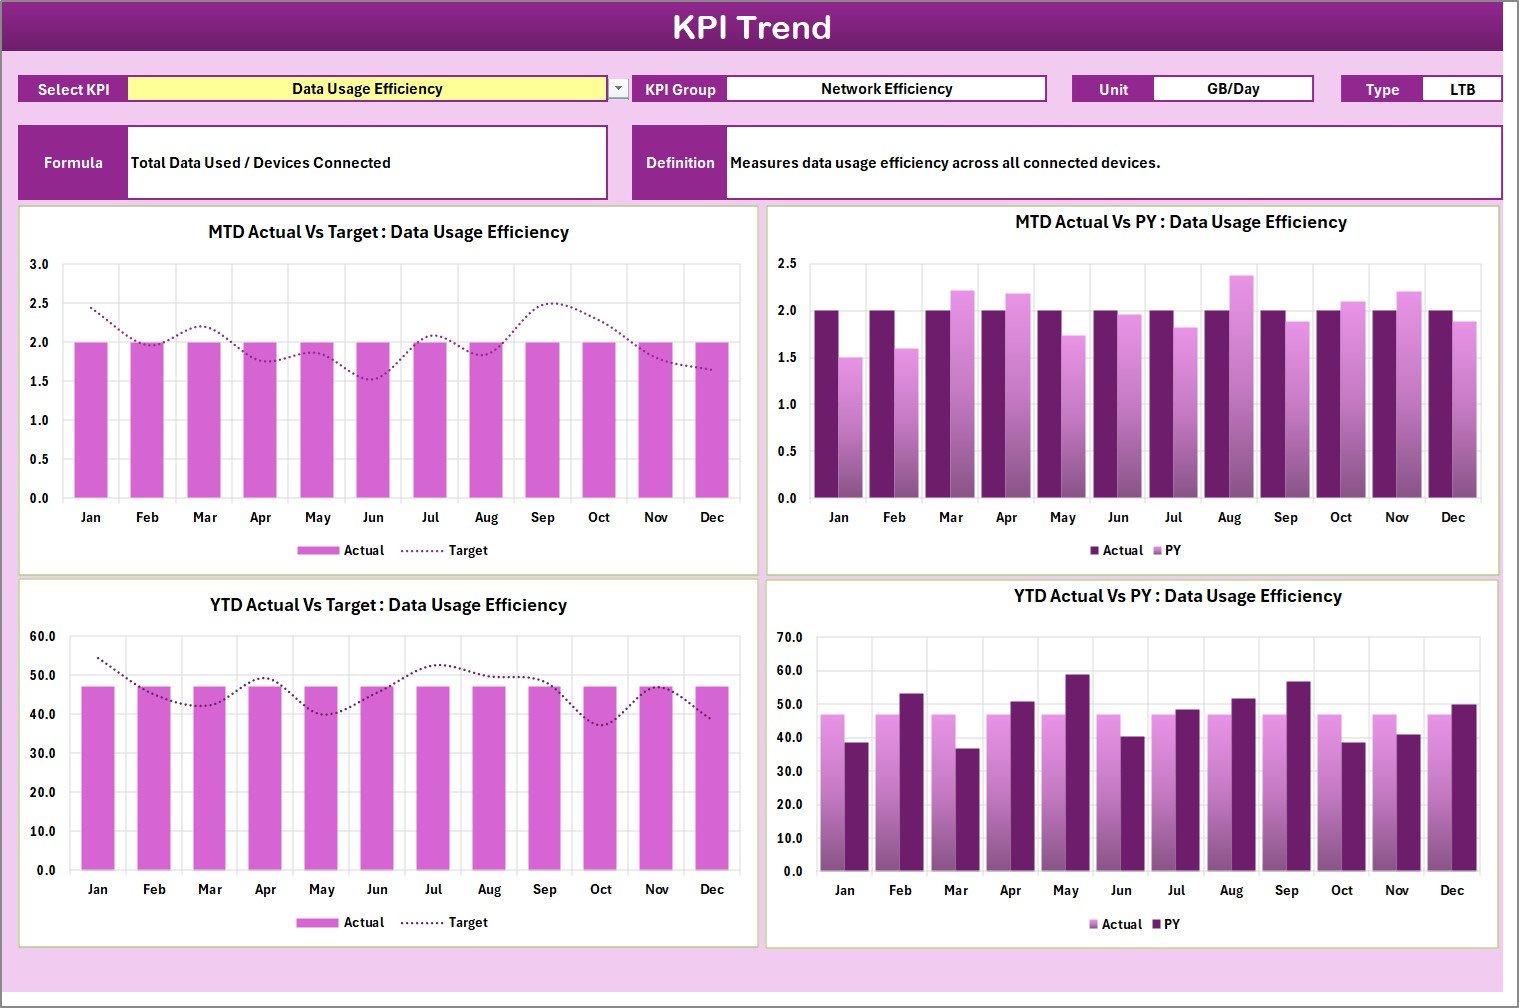Select the Formula text showing the calculation

click(x=260, y=162)
